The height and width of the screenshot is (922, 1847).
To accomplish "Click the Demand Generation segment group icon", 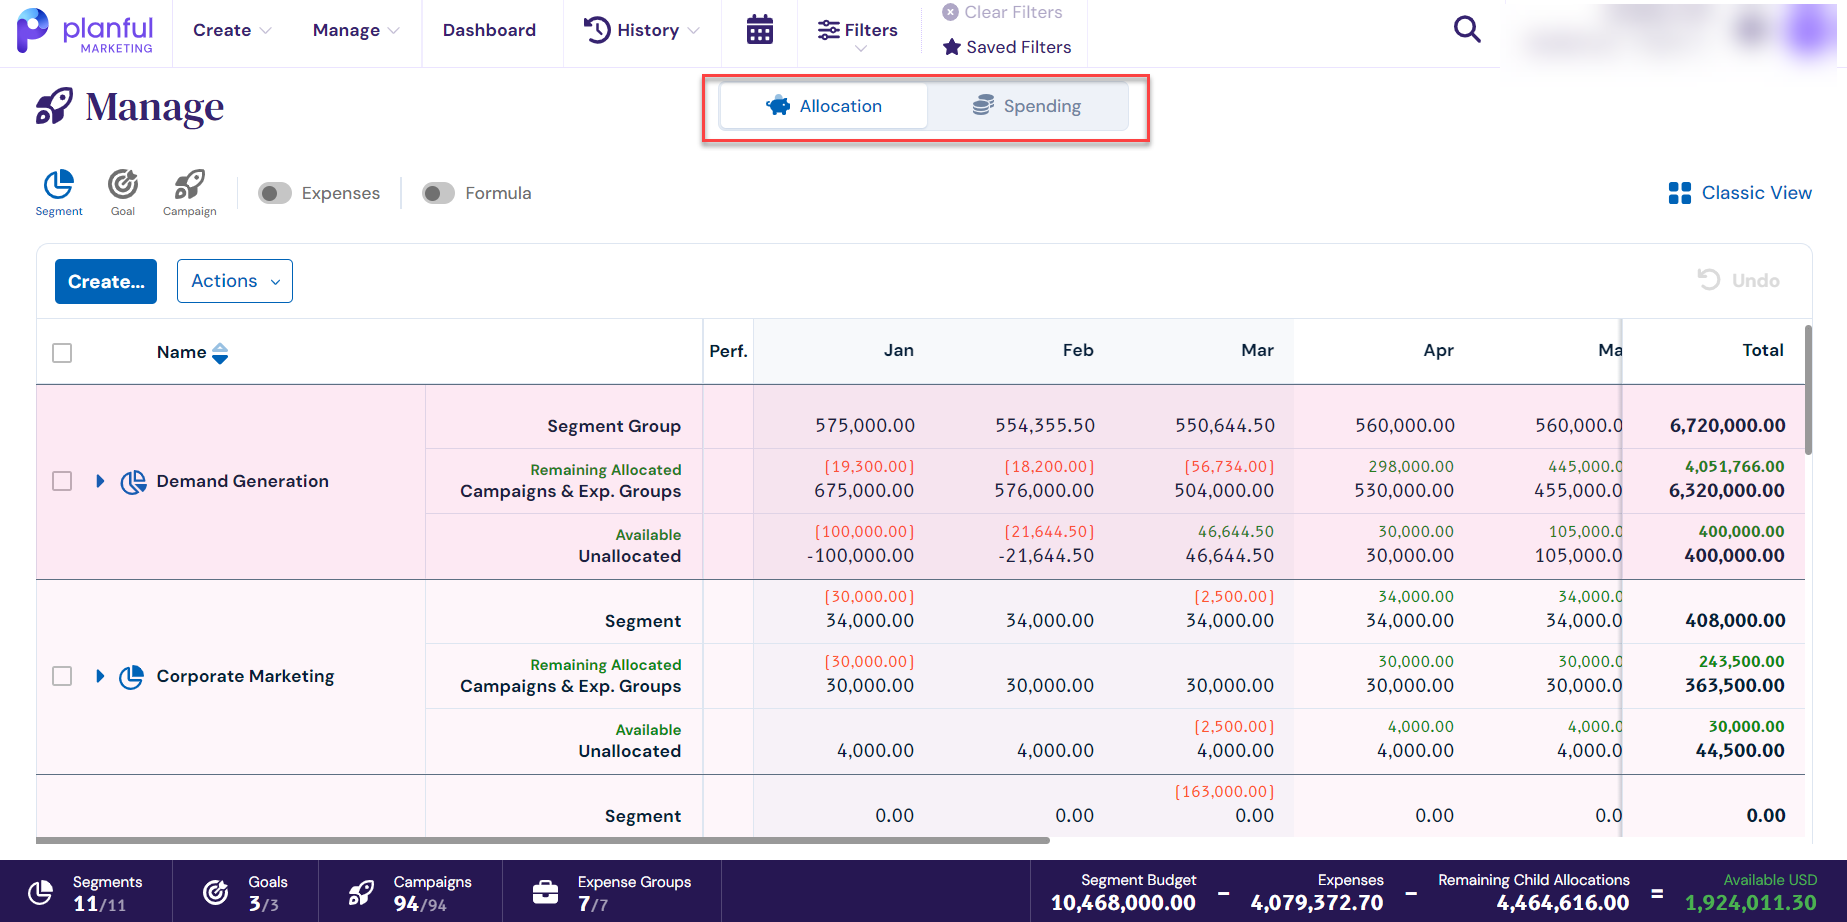I will click(133, 482).
